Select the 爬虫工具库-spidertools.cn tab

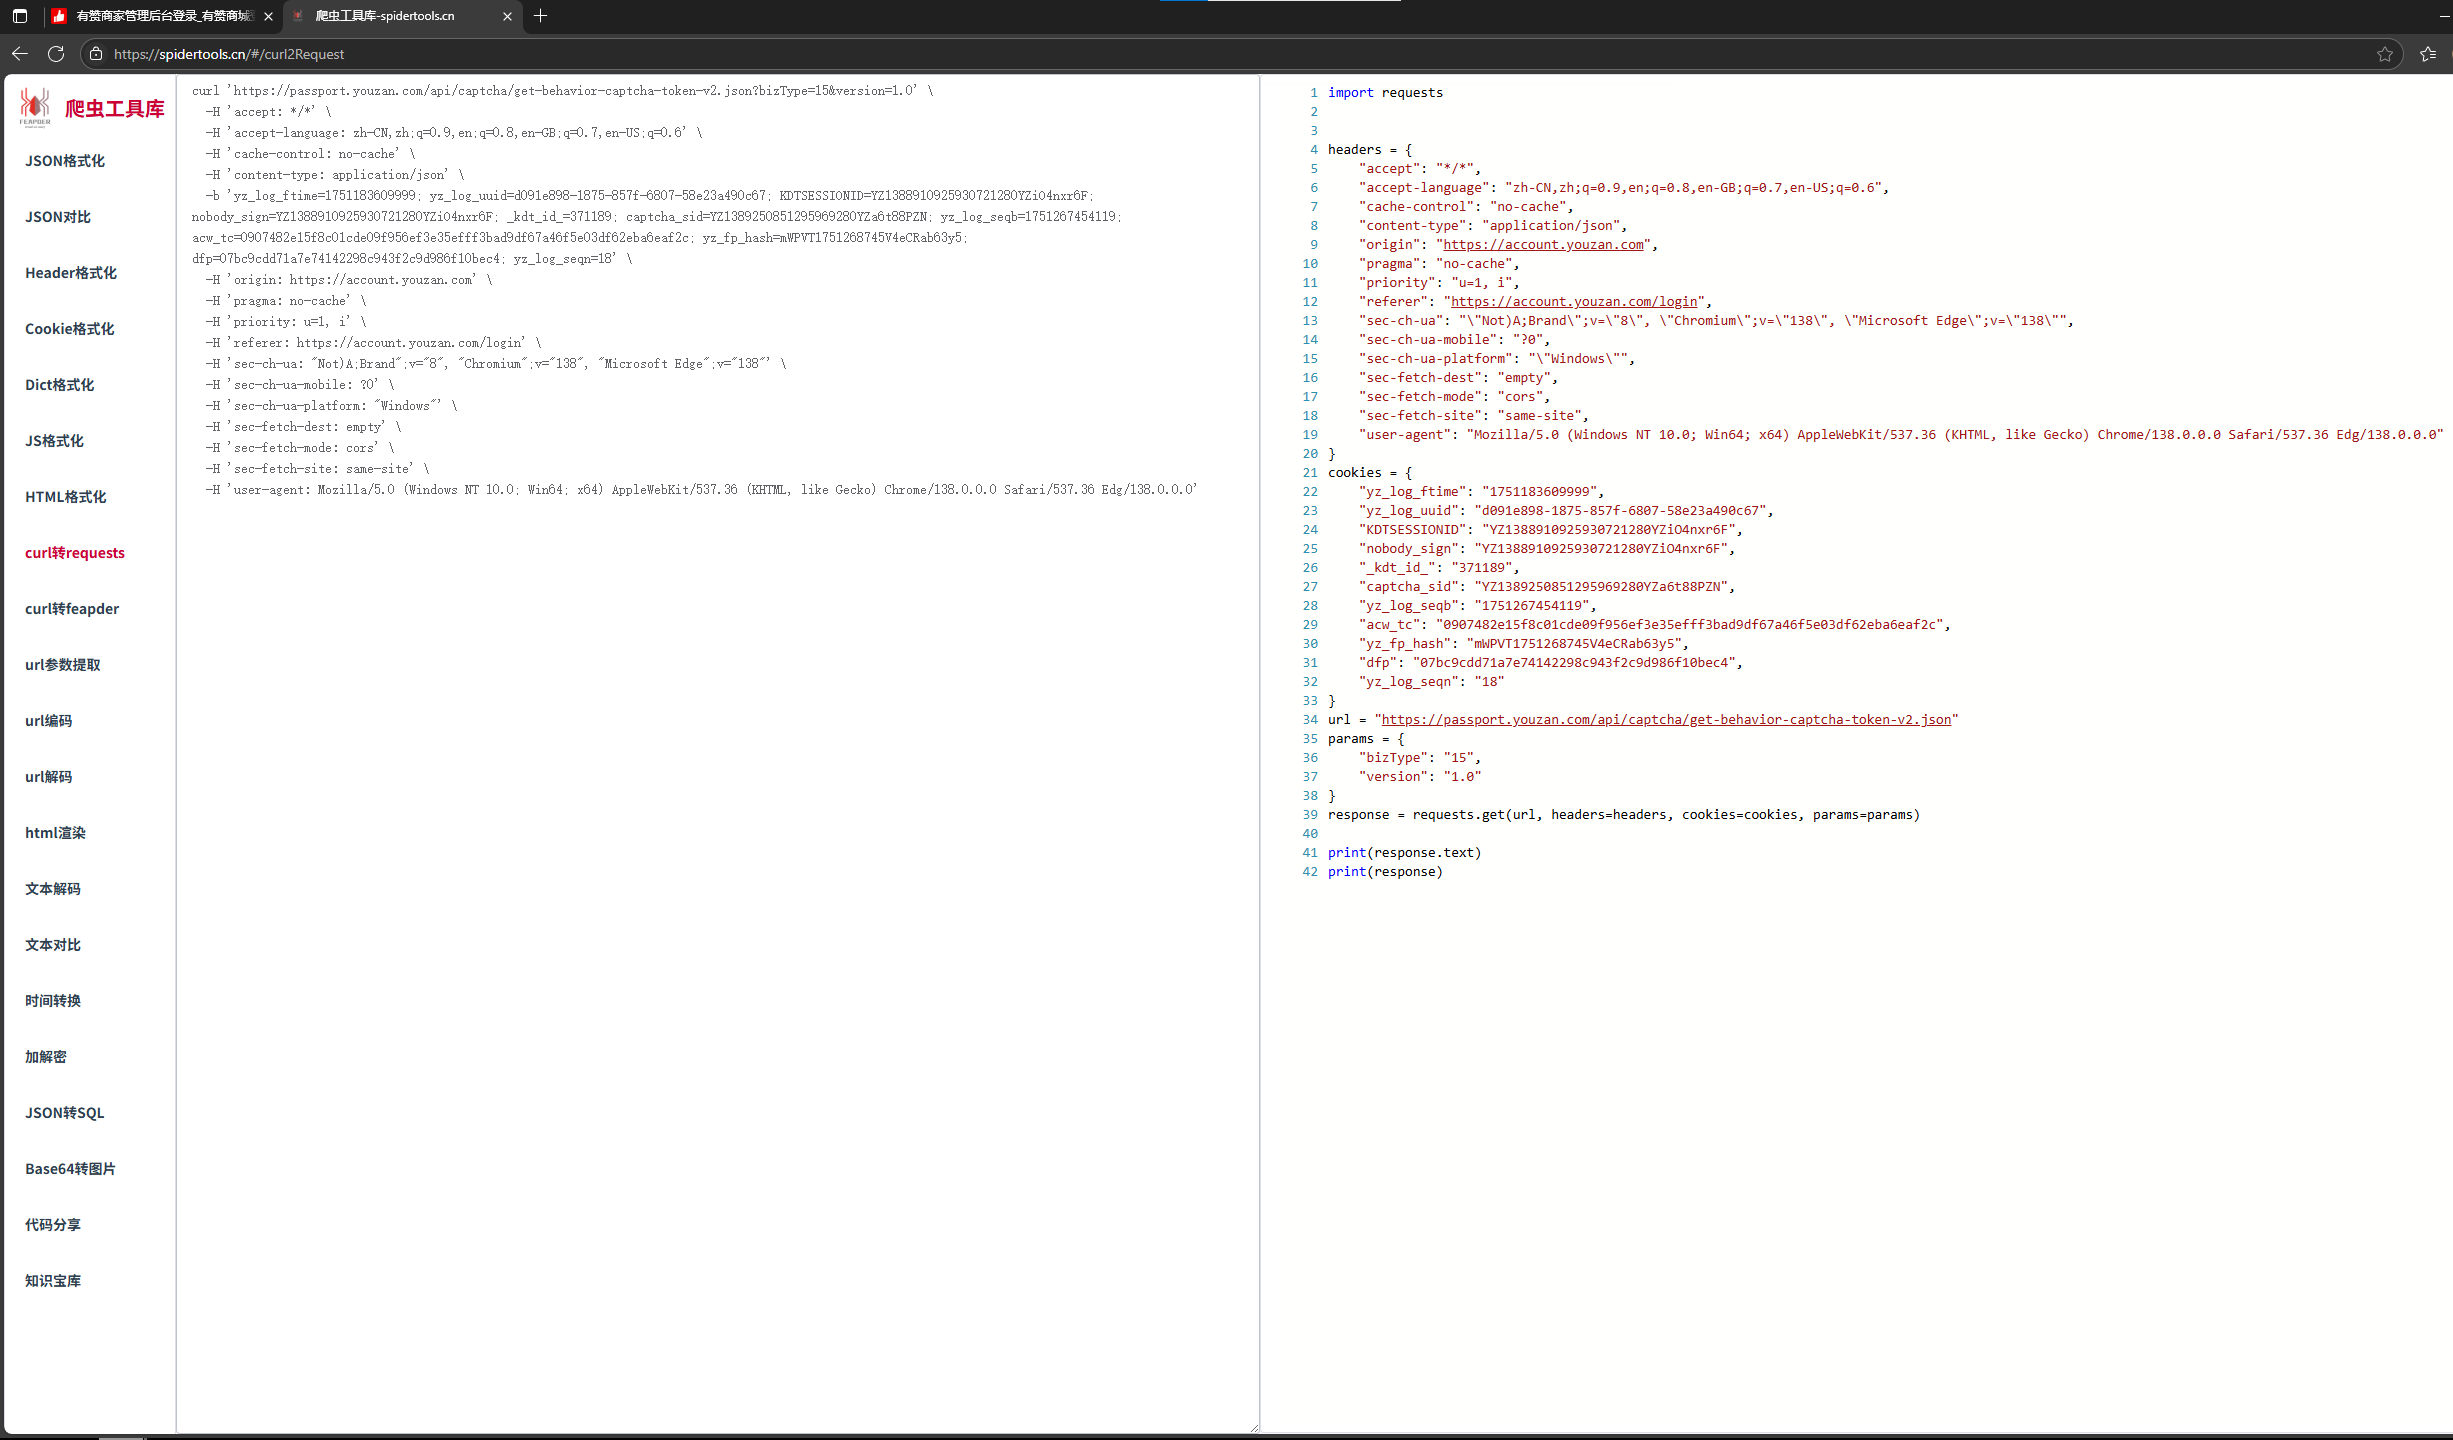pos(385,16)
